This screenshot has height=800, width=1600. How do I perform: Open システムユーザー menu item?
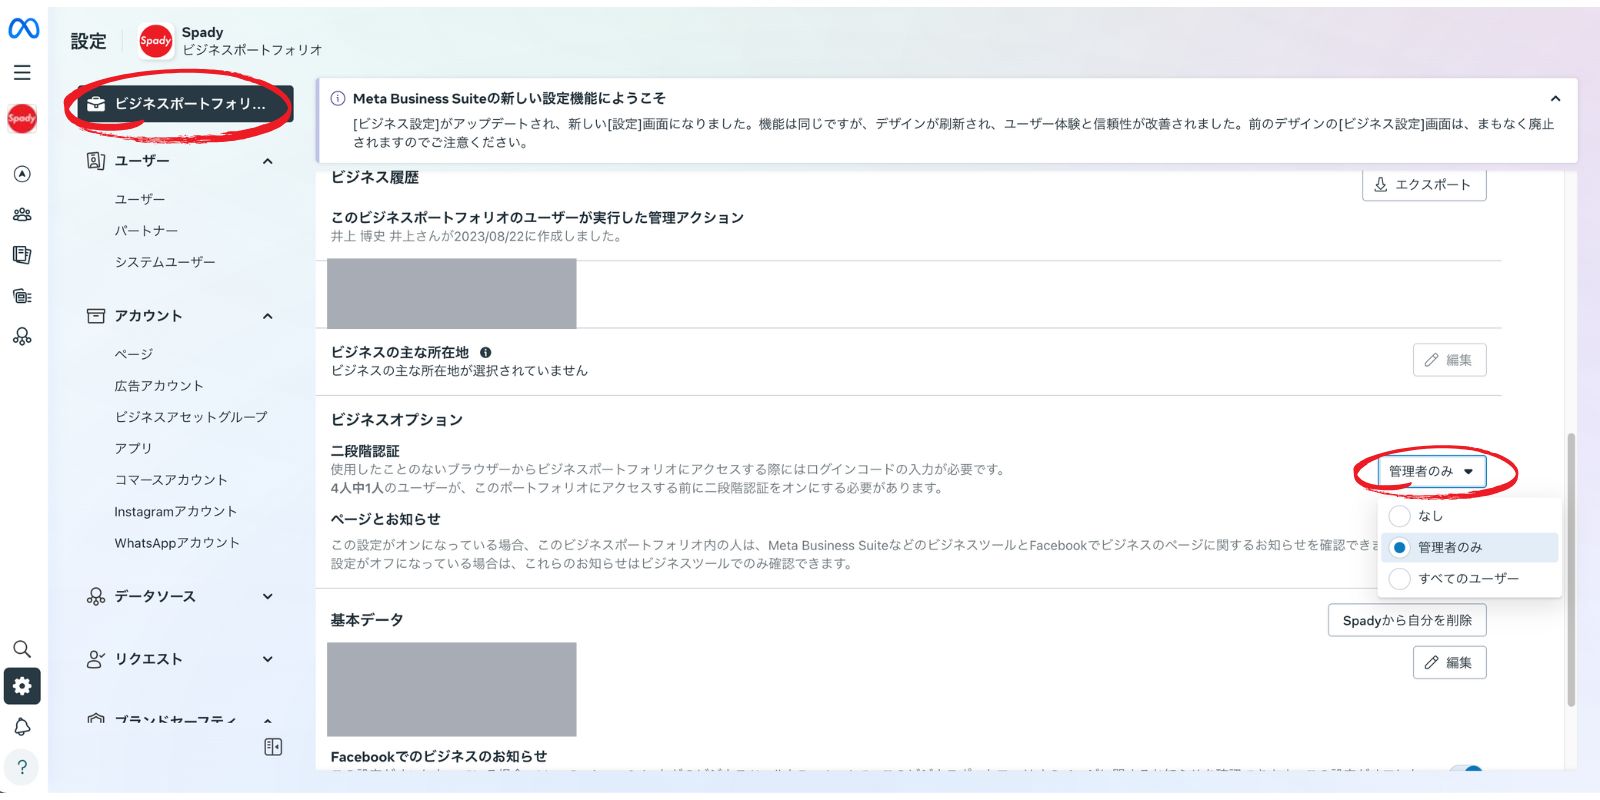(165, 262)
